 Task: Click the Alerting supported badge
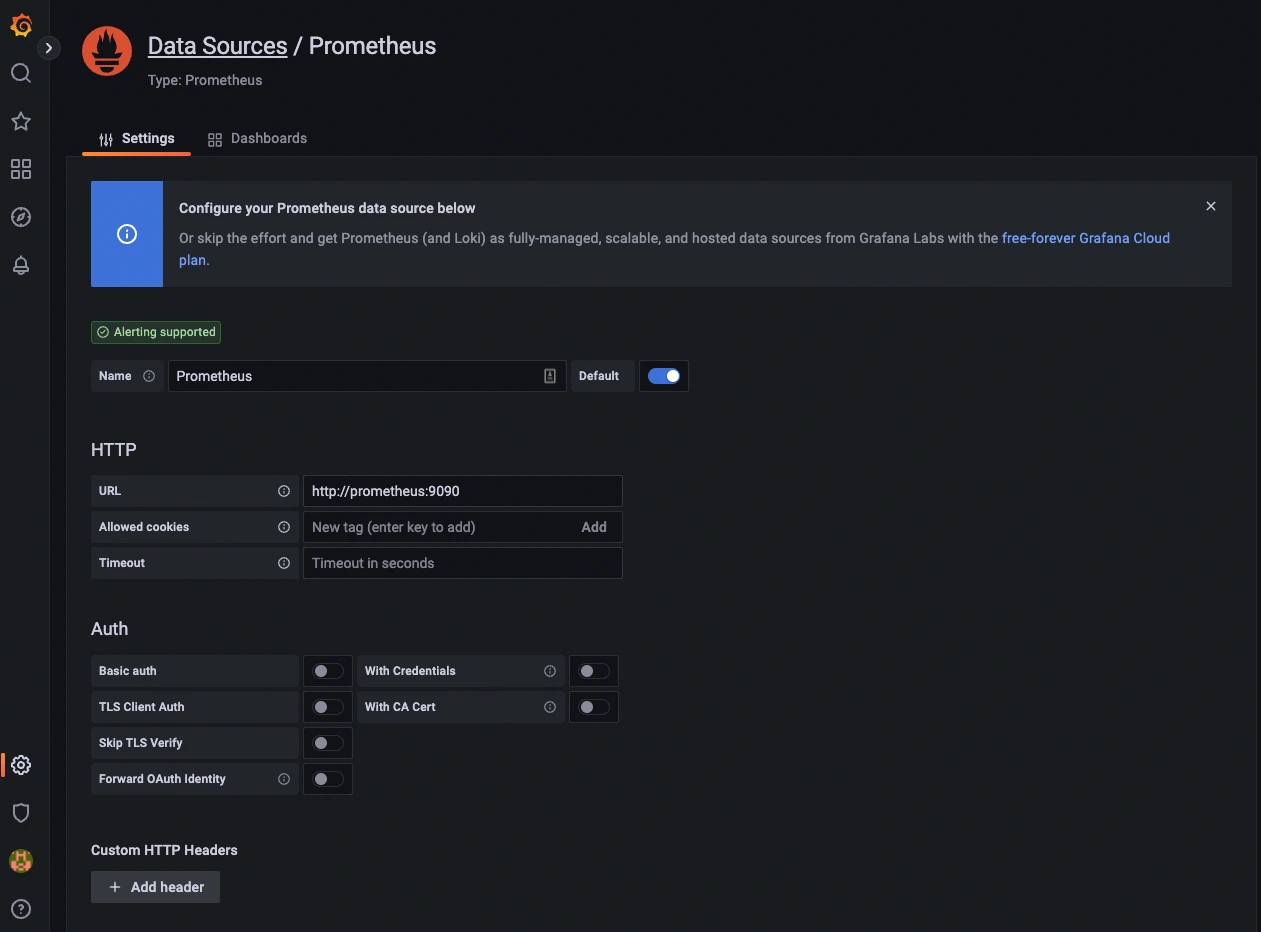[156, 332]
